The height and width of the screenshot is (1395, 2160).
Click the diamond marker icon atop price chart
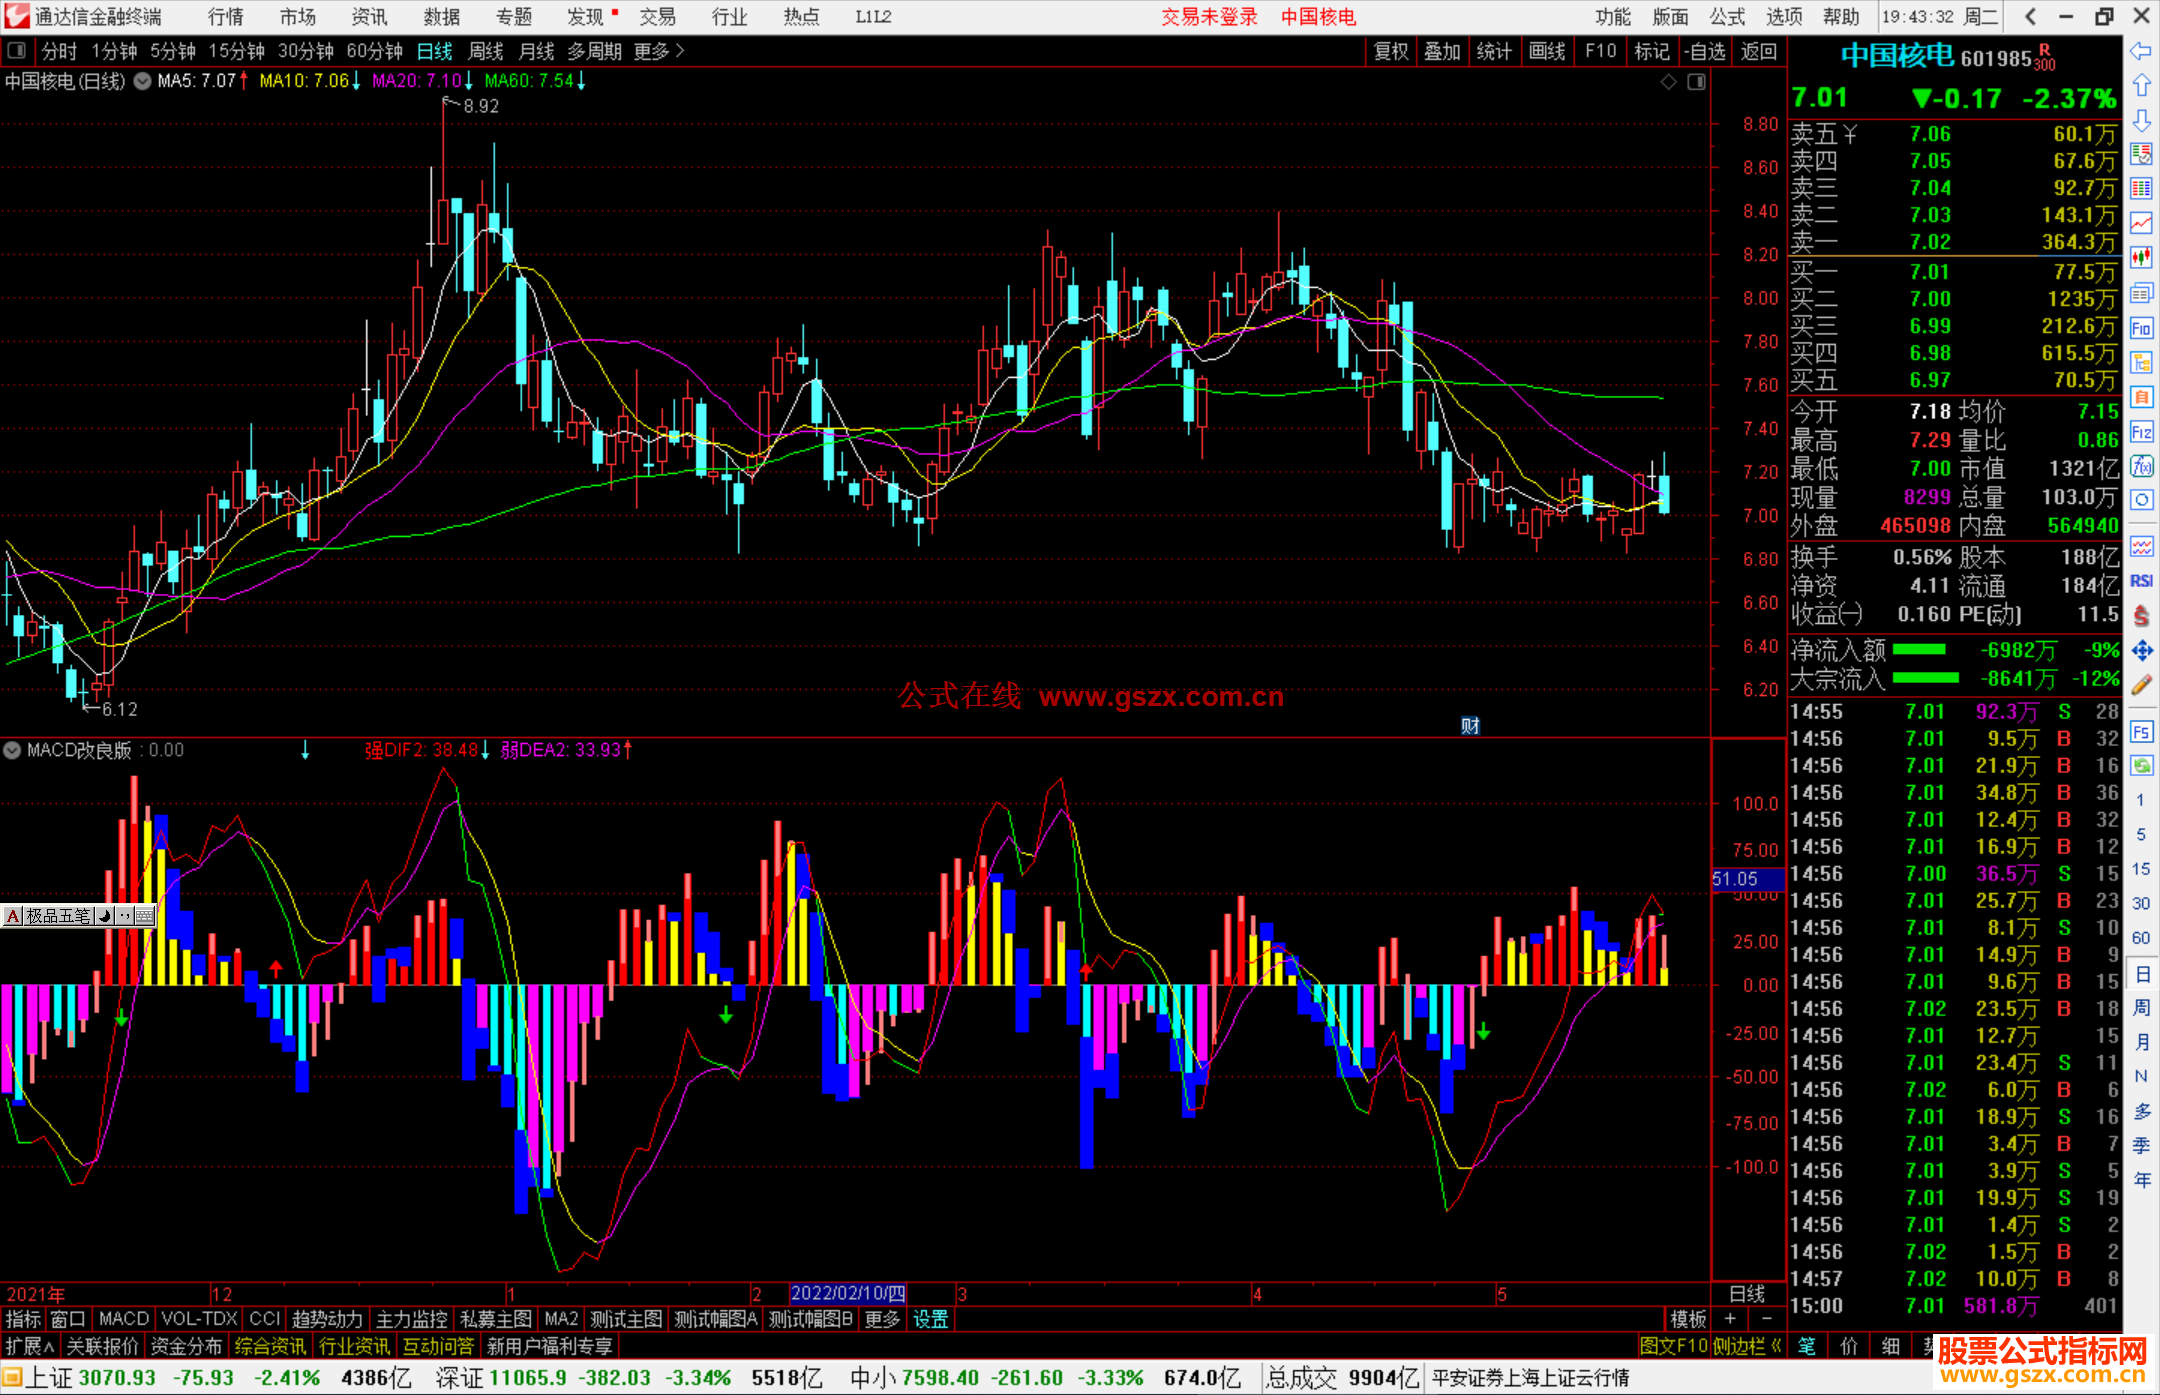[1668, 82]
